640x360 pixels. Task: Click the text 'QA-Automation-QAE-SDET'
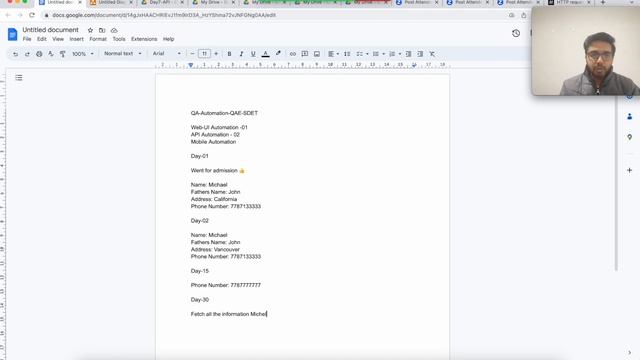(x=224, y=113)
